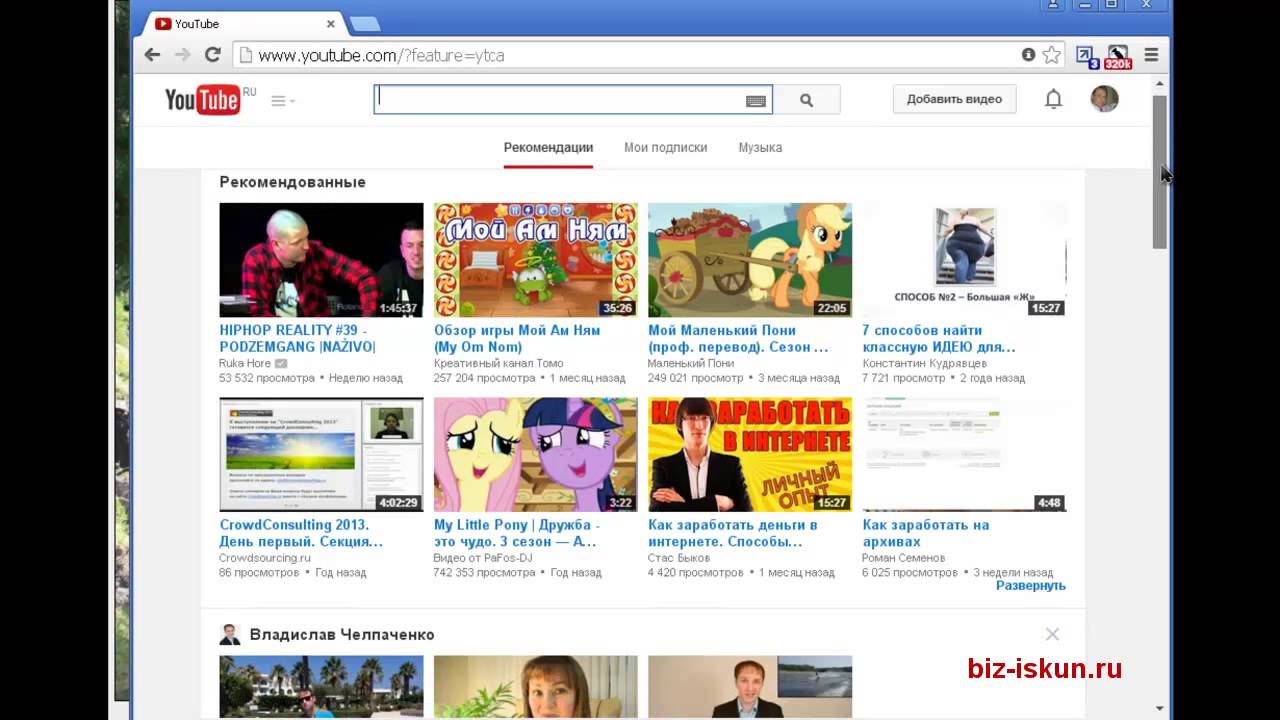Open HIPHOP REALITY #39 video thumbnail

click(321, 260)
